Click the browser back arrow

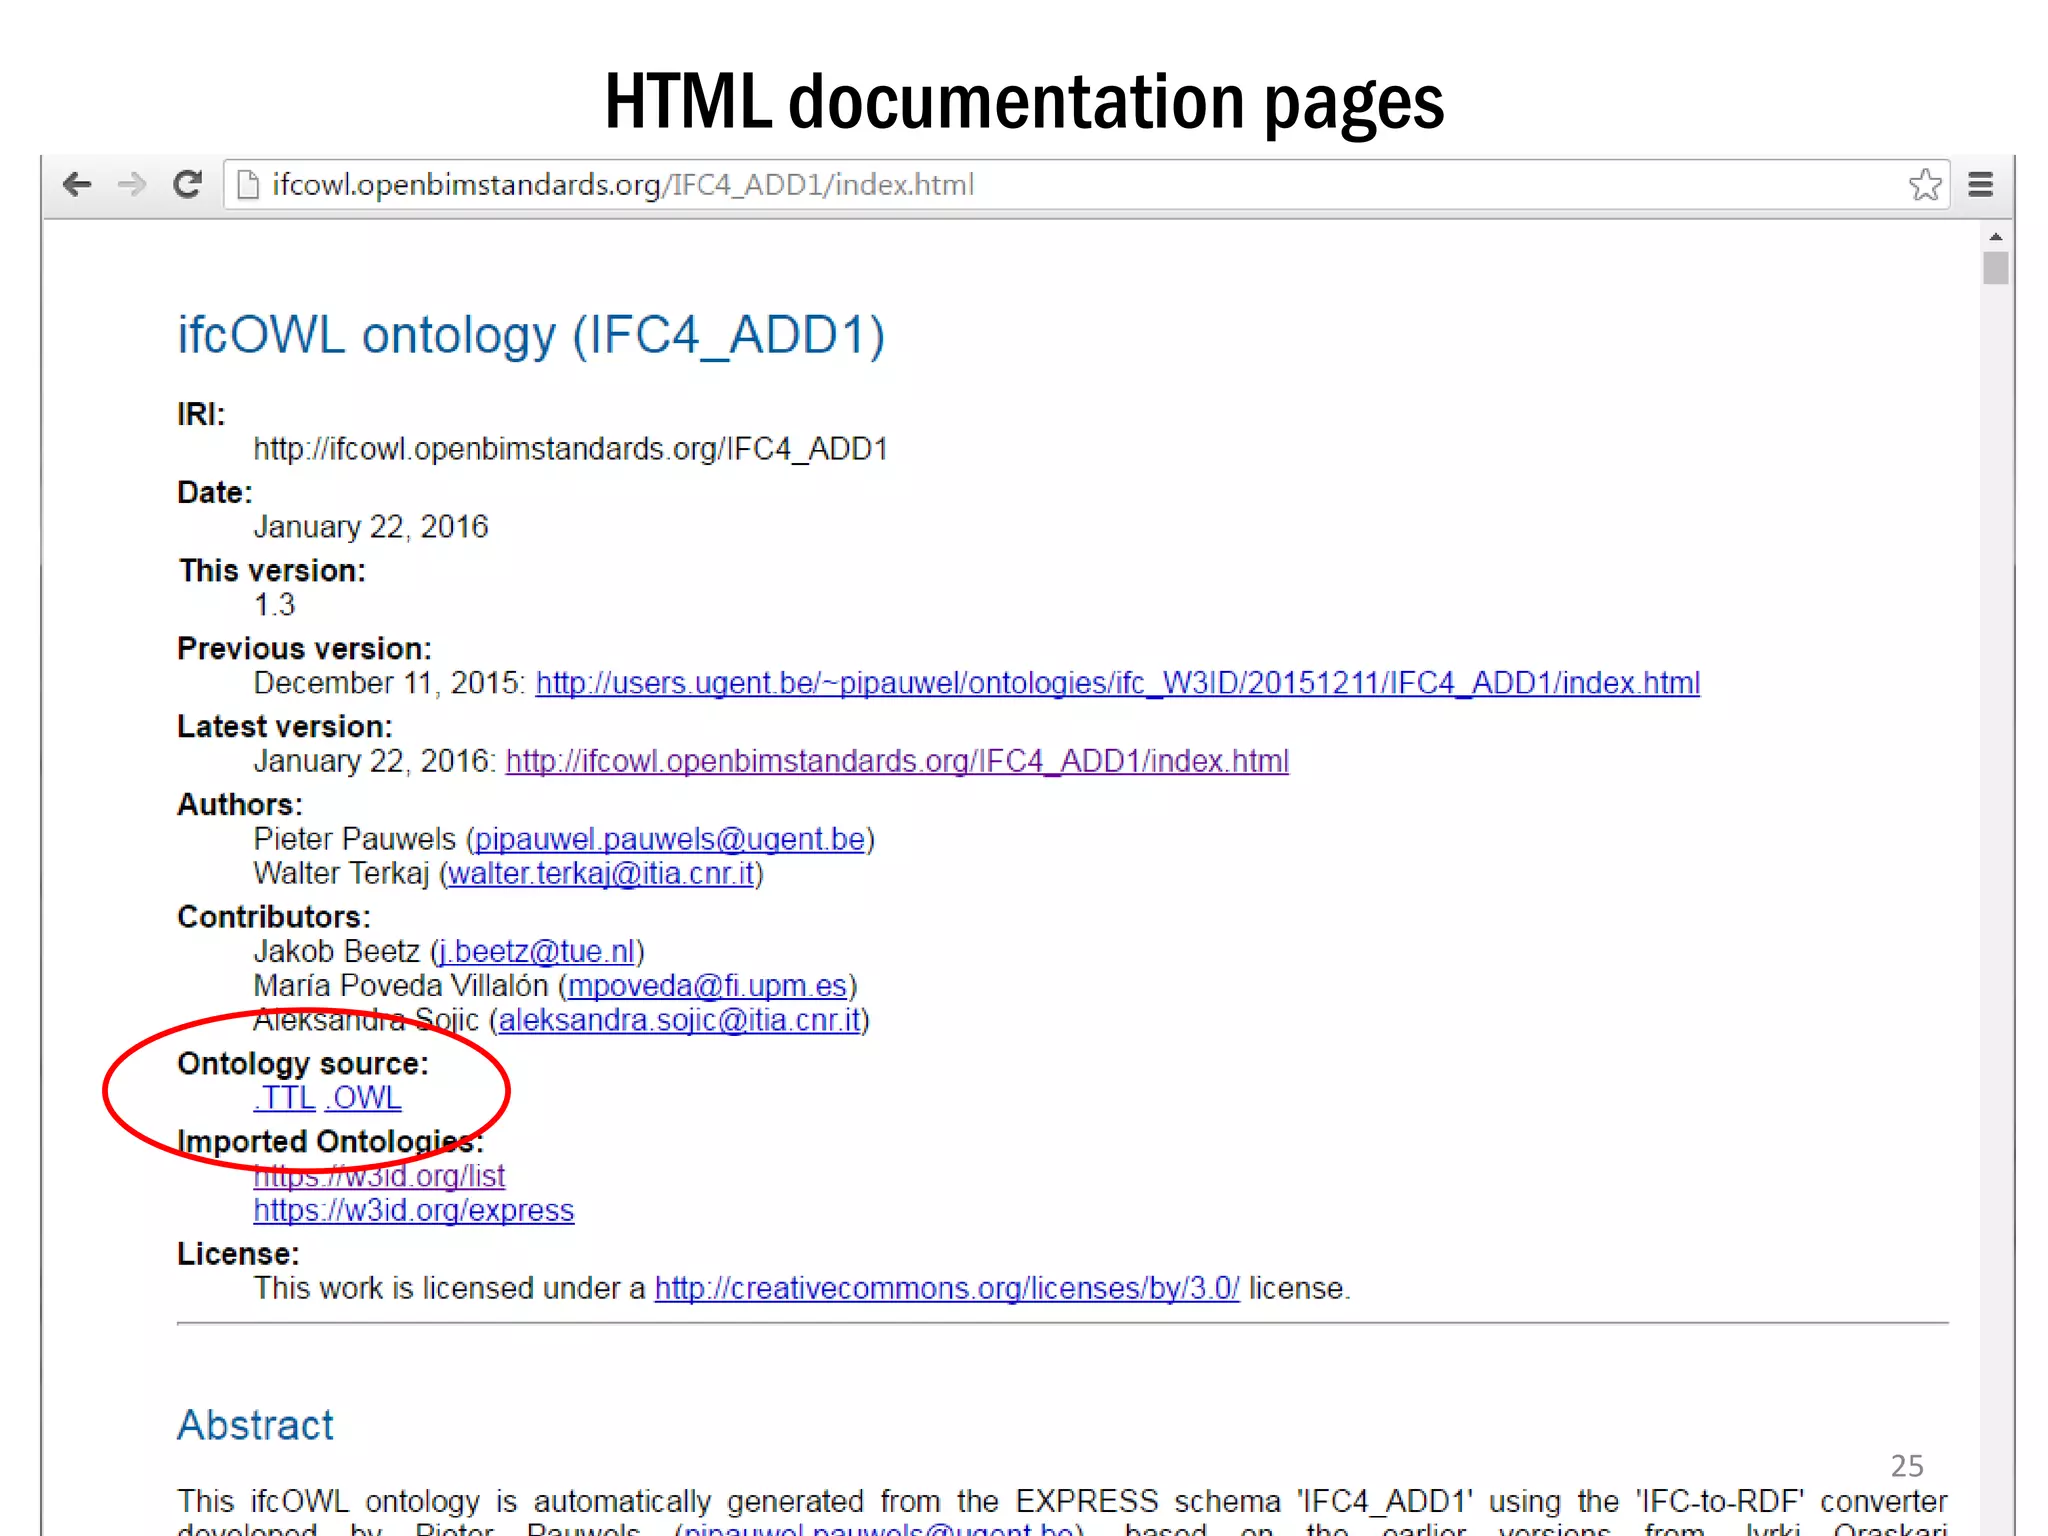coord(77,184)
